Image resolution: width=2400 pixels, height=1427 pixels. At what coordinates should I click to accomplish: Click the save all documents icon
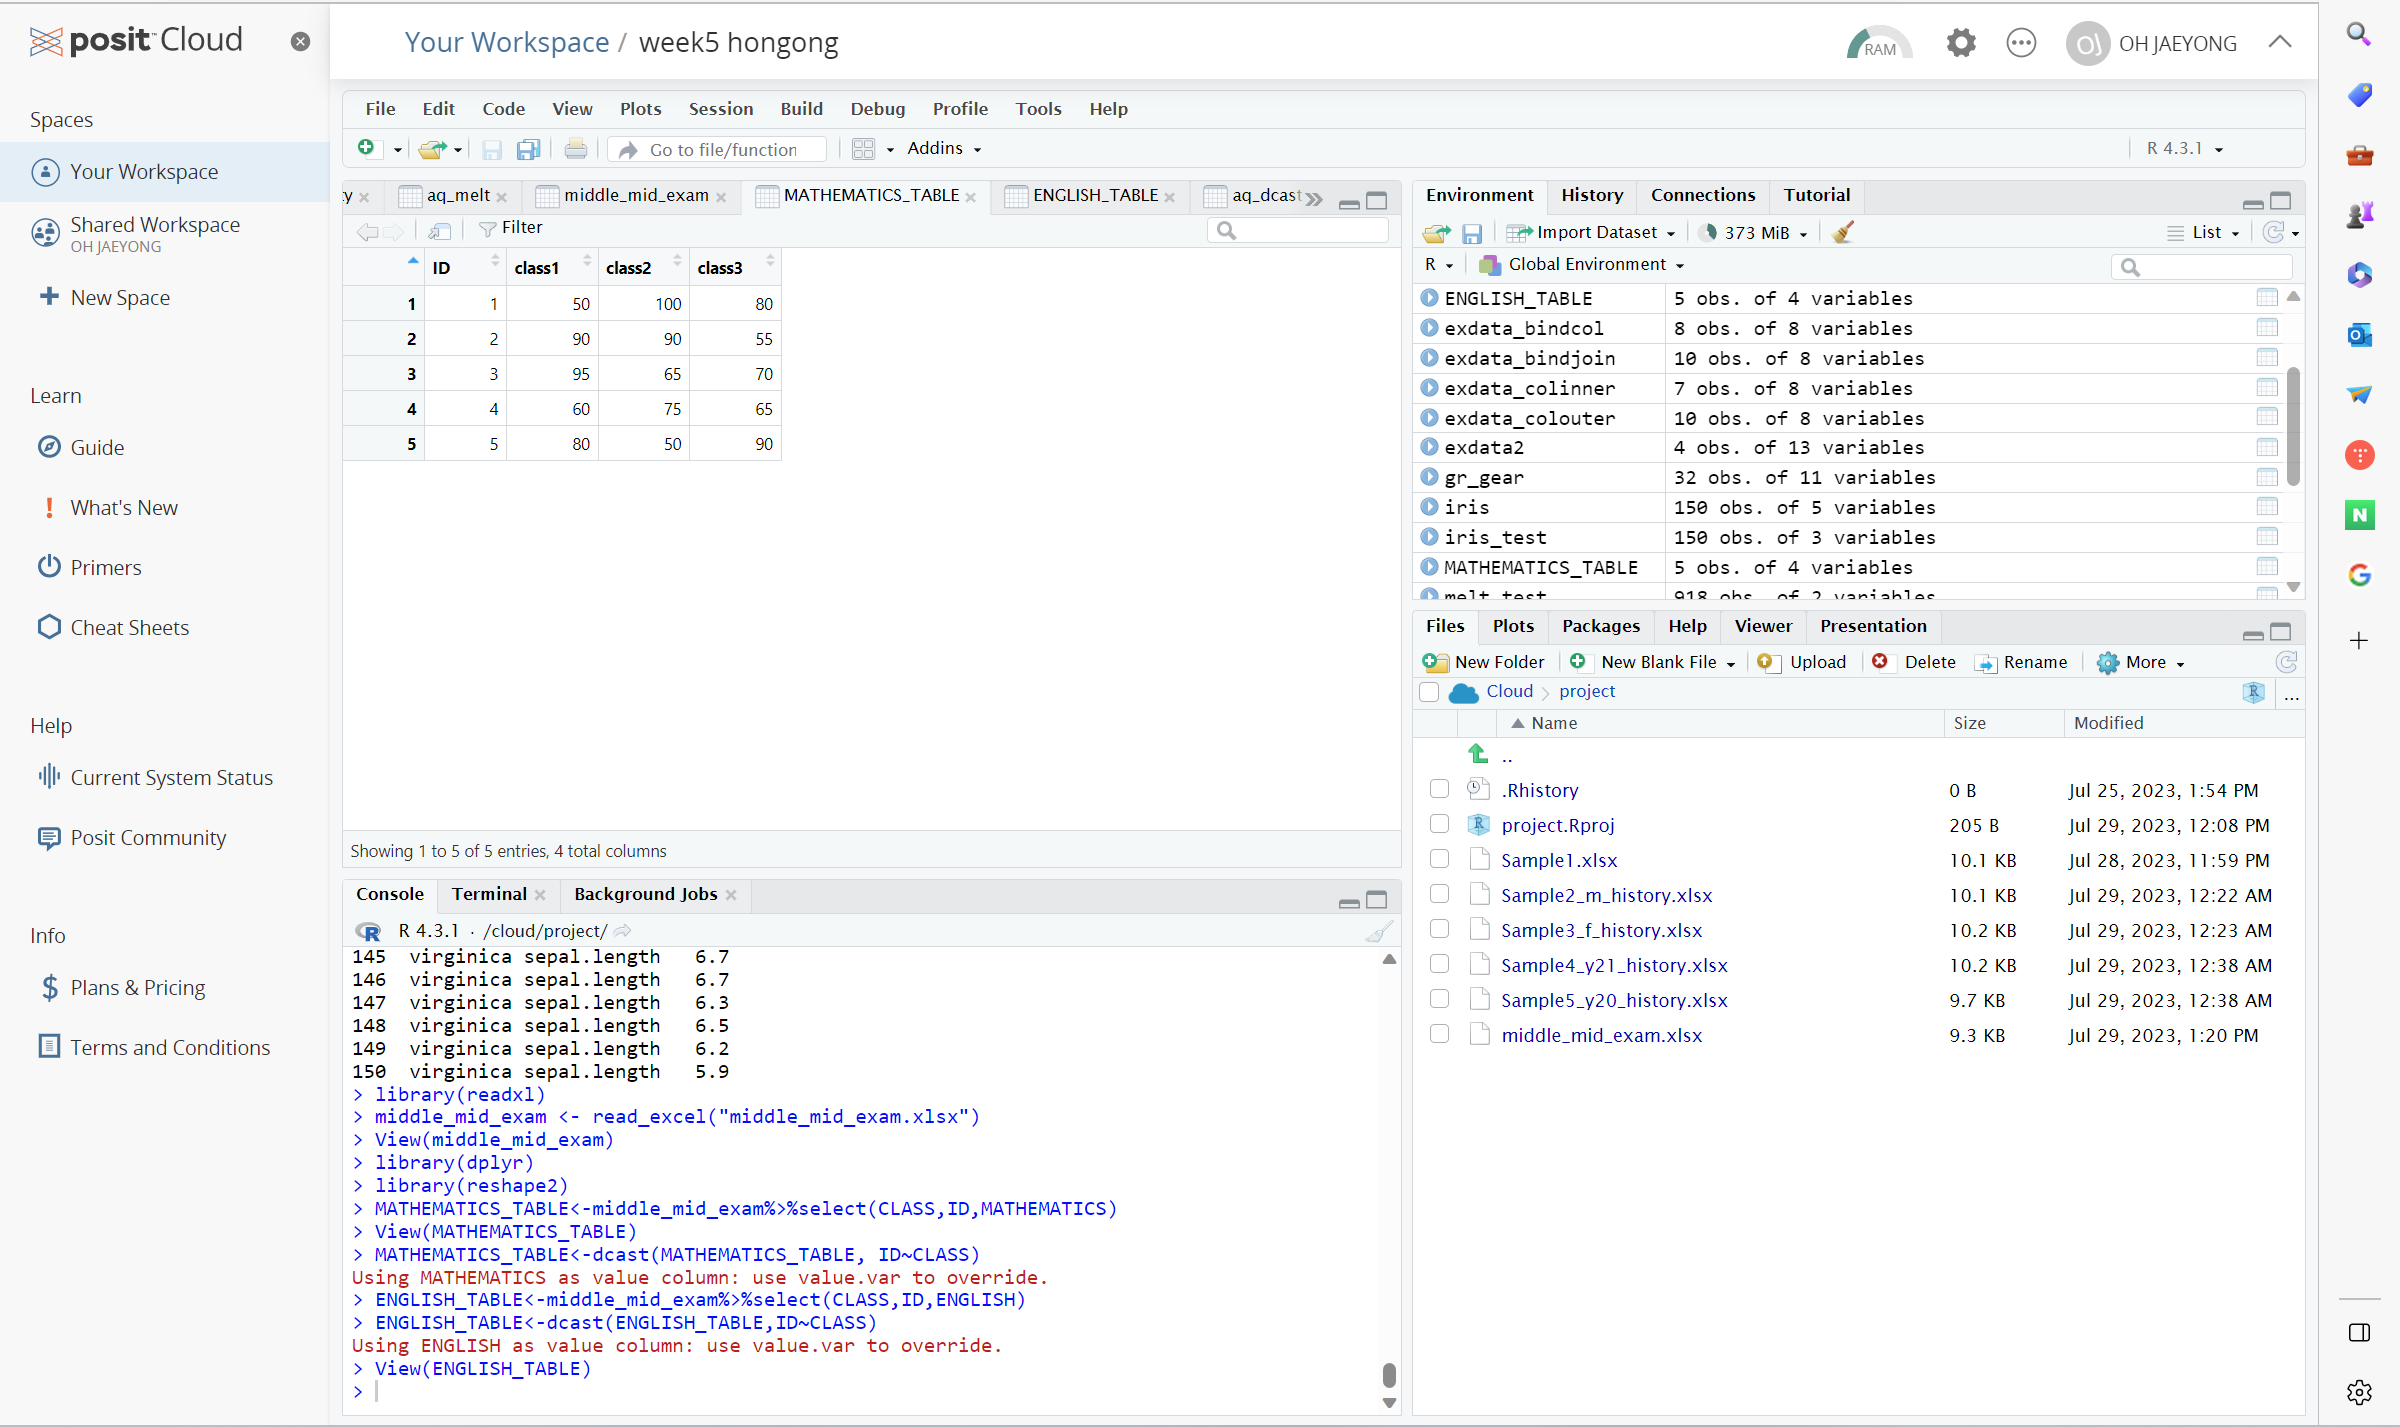pyautogui.click(x=528, y=149)
